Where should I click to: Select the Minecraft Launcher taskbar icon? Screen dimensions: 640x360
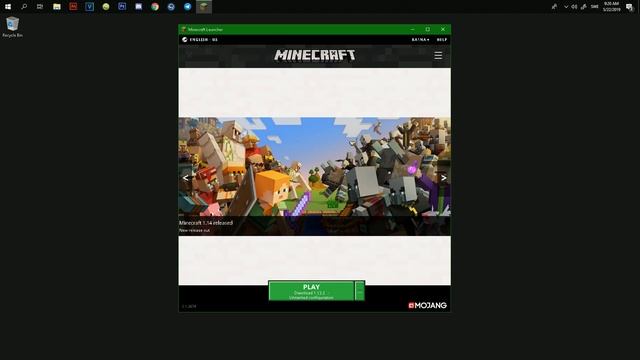(x=204, y=7)
